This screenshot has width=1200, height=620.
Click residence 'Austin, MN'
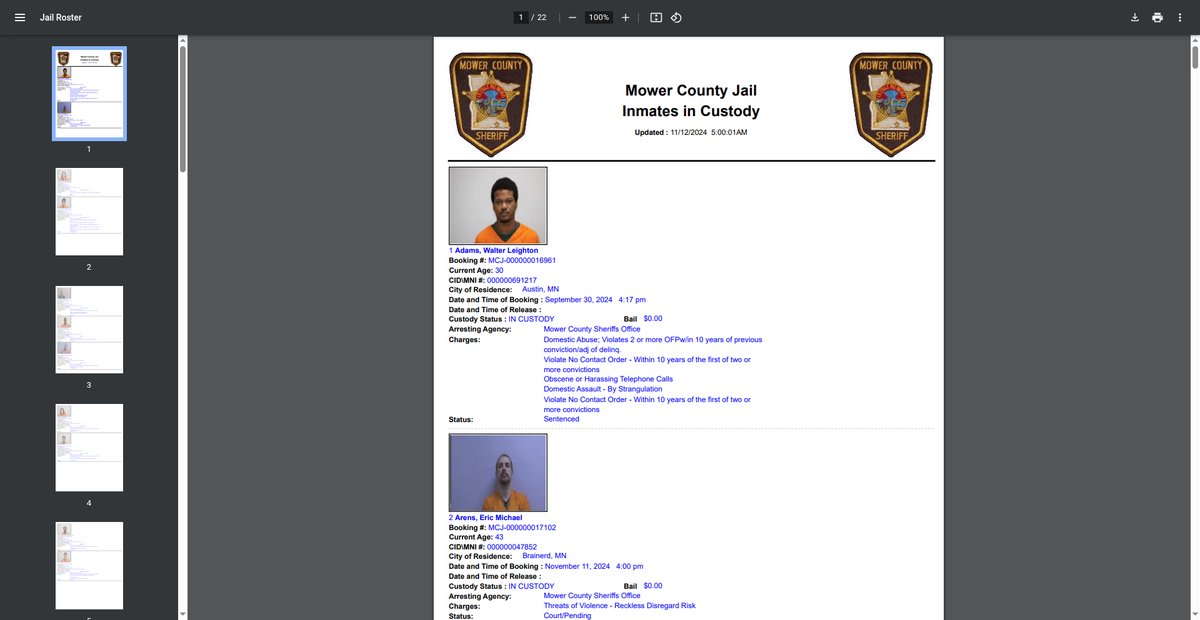click(x=541, y=289)
